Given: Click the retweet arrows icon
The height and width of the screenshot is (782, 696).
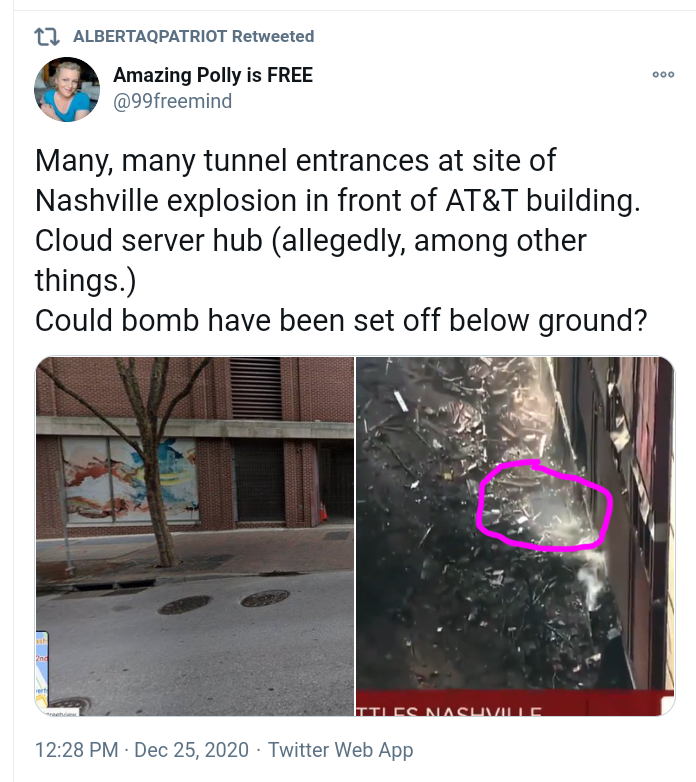Looking at the screenshot, I should tap(47, 36).
